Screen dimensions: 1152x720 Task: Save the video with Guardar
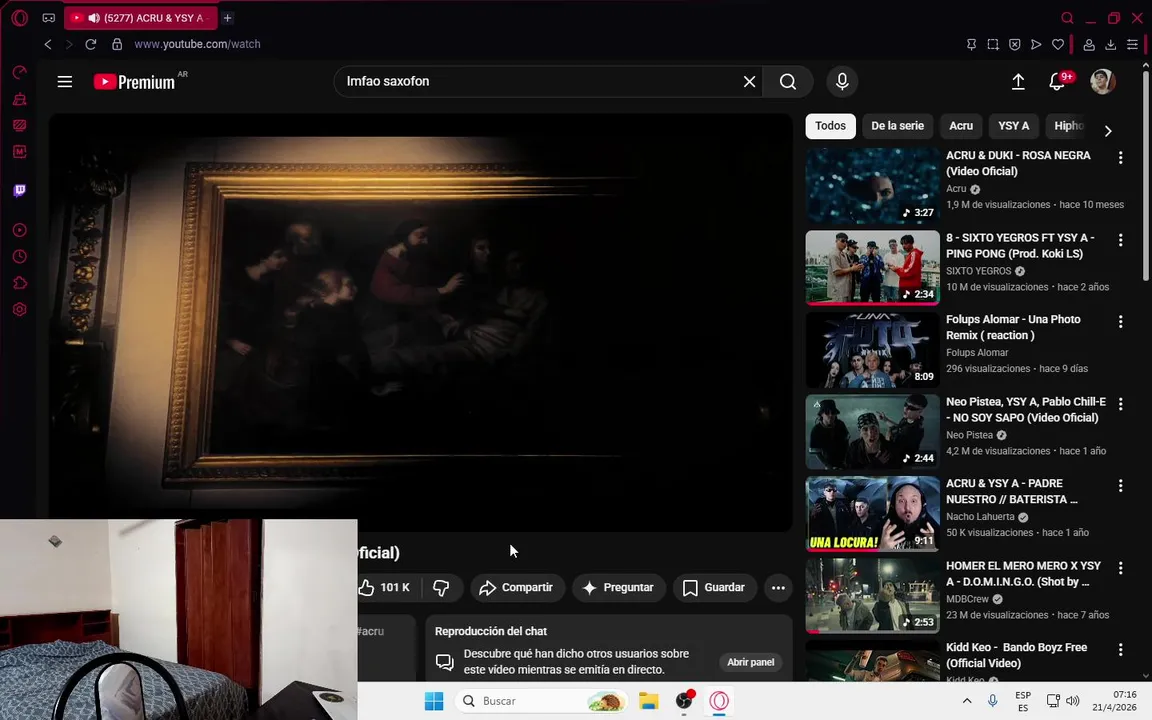coord(714,587)
